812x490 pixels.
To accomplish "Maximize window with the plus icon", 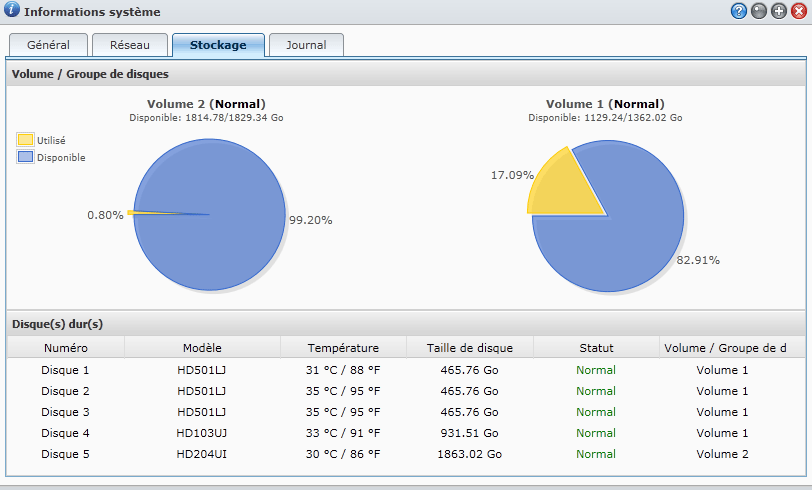I will (778, 12).
